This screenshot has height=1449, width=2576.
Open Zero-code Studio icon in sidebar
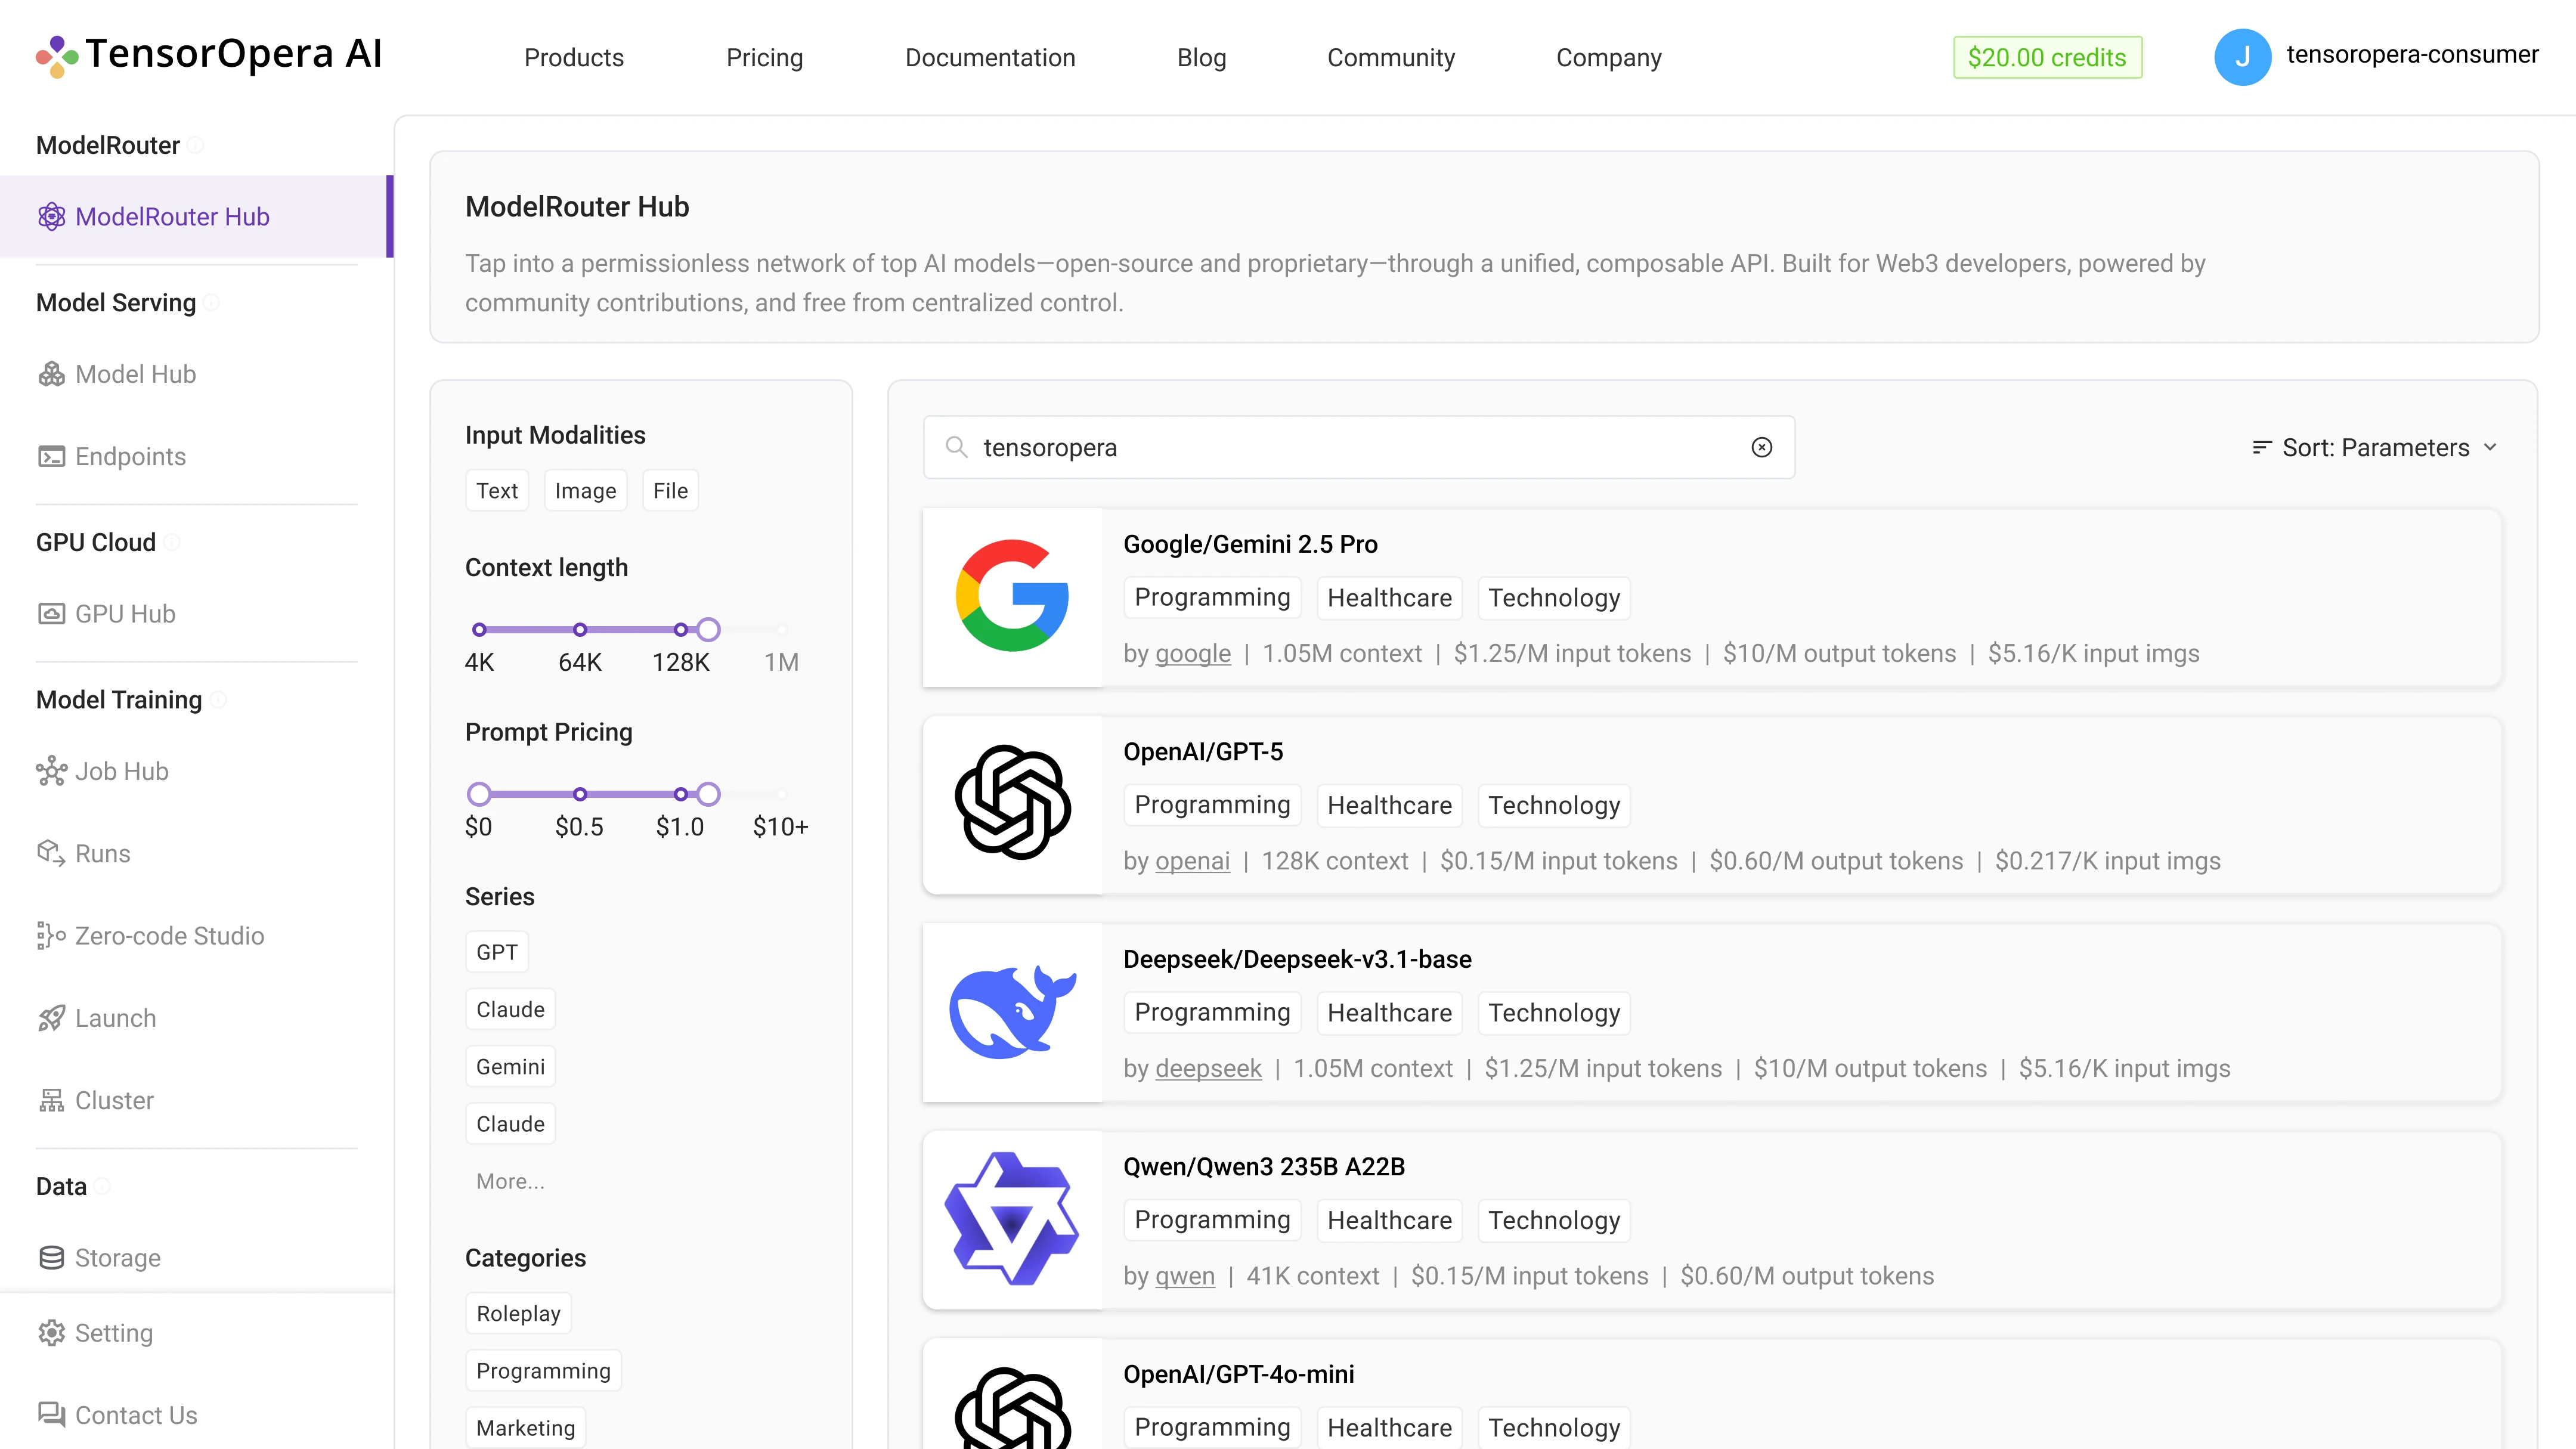(51, 936)
